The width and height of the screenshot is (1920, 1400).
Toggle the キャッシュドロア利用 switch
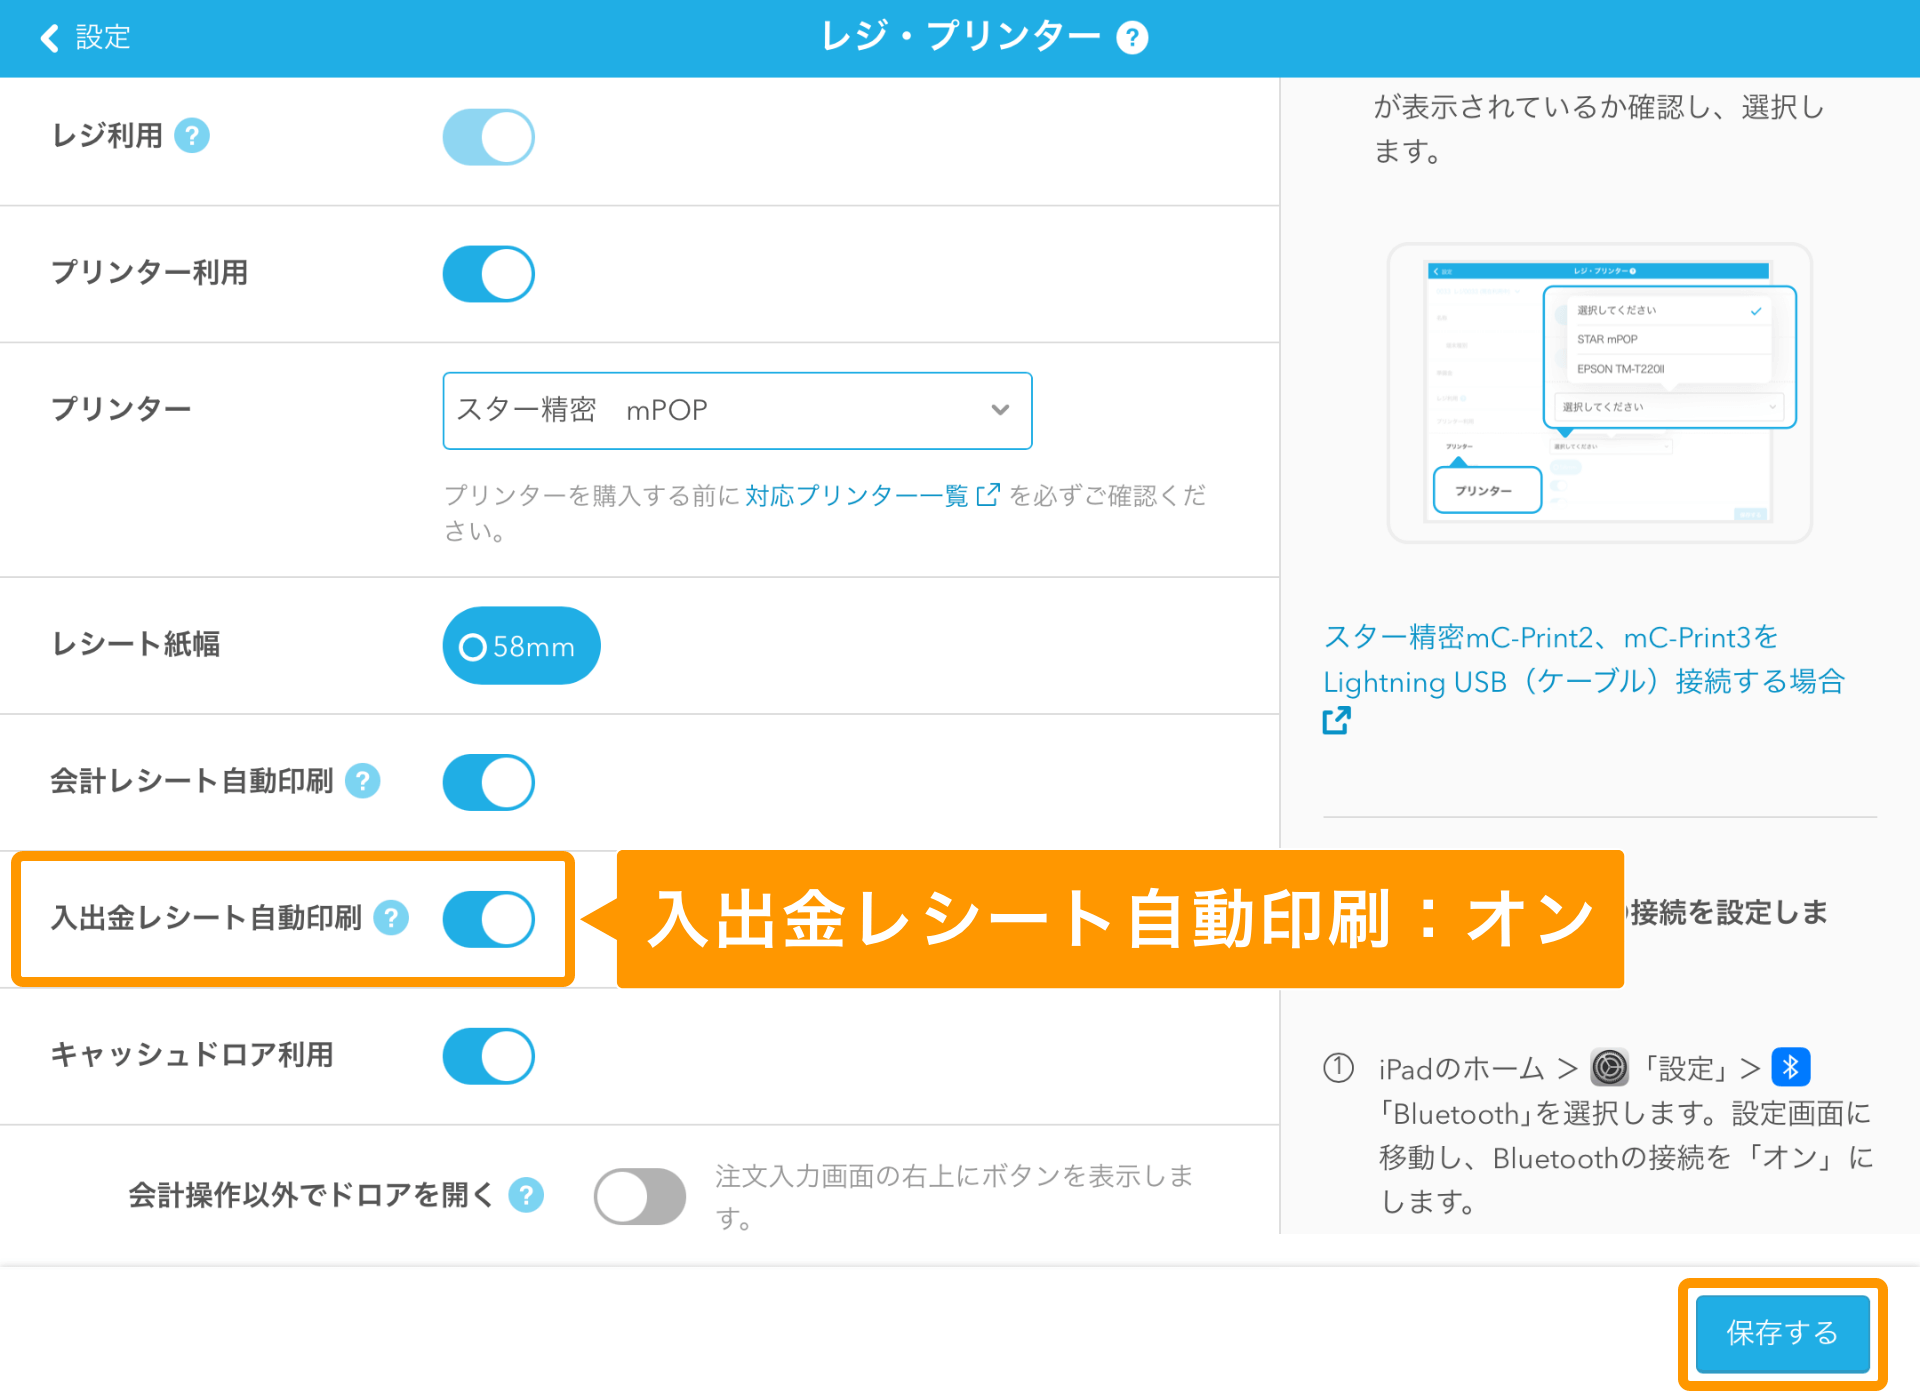pyautogui.click(x=489, y=1056)
